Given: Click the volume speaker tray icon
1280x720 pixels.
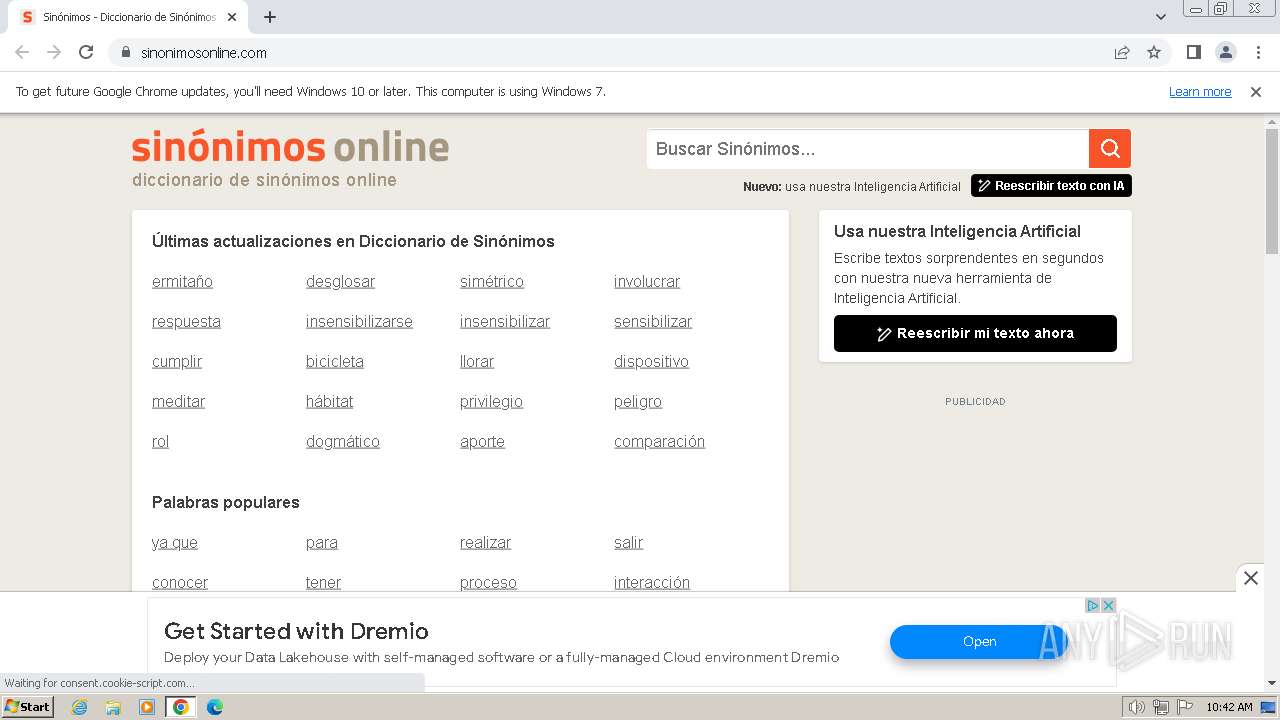Looking at the screenshot, I should [1137, 707].
